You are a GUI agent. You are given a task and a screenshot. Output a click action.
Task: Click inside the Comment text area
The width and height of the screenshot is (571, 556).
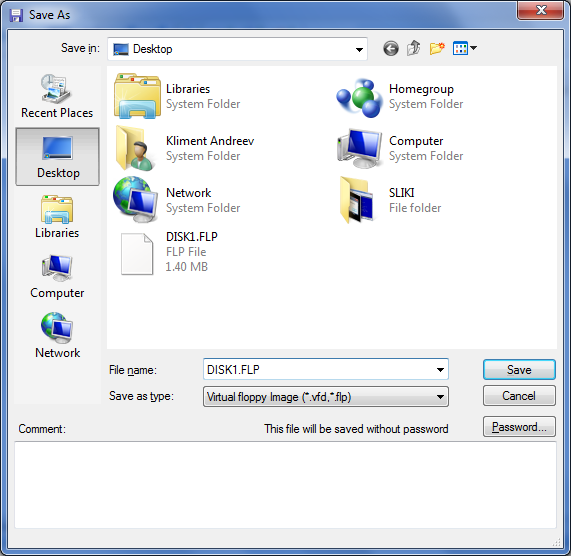pyautogui.click(x=285, y=485)
